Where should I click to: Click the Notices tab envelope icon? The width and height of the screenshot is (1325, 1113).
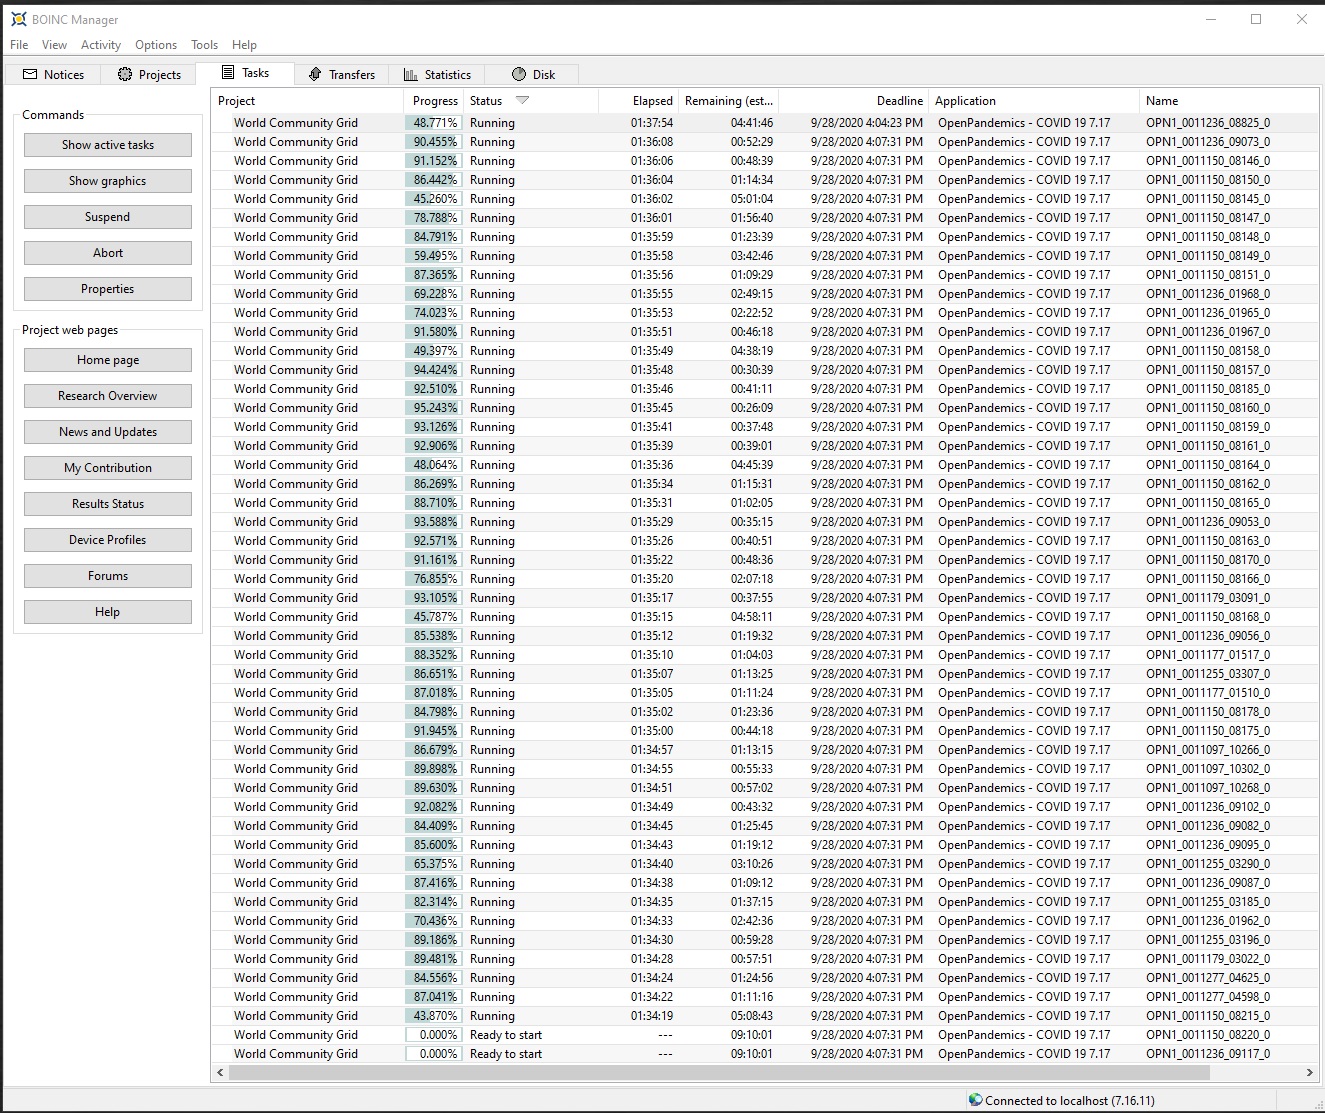click(x=30, y=74)
